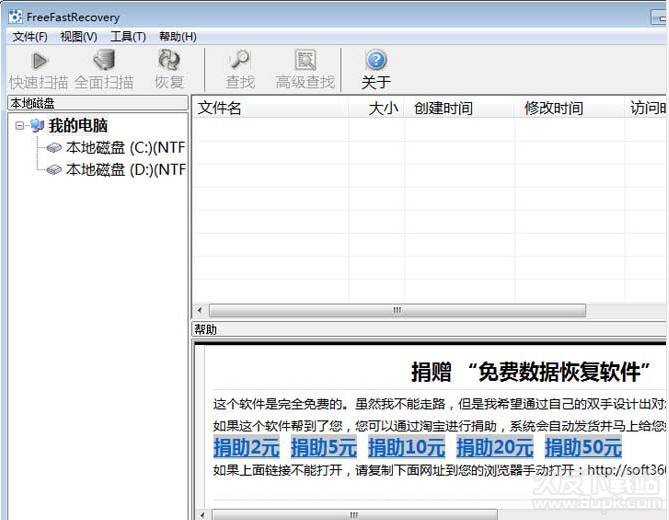Open the 视图(V) menu

tap(79, 37)
